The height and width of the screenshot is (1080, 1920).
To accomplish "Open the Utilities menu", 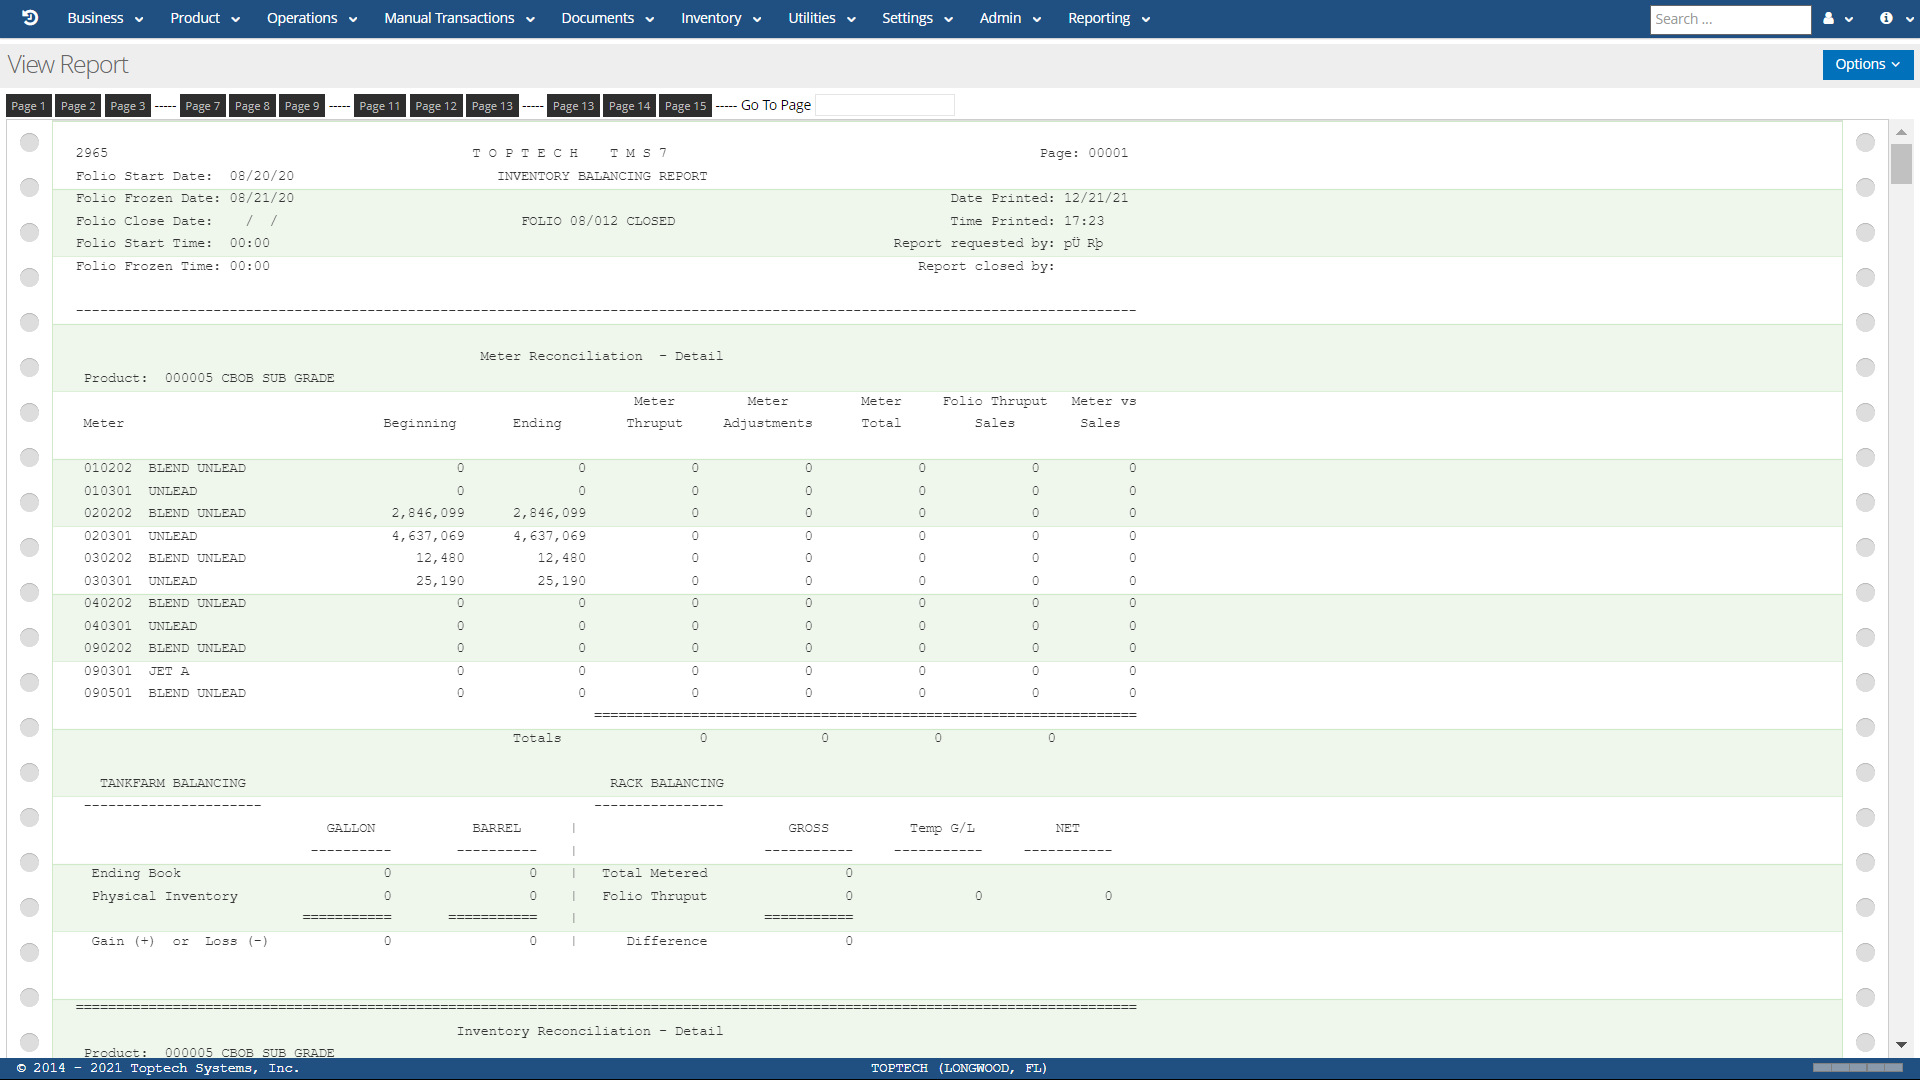I will [x=822, y=18].
